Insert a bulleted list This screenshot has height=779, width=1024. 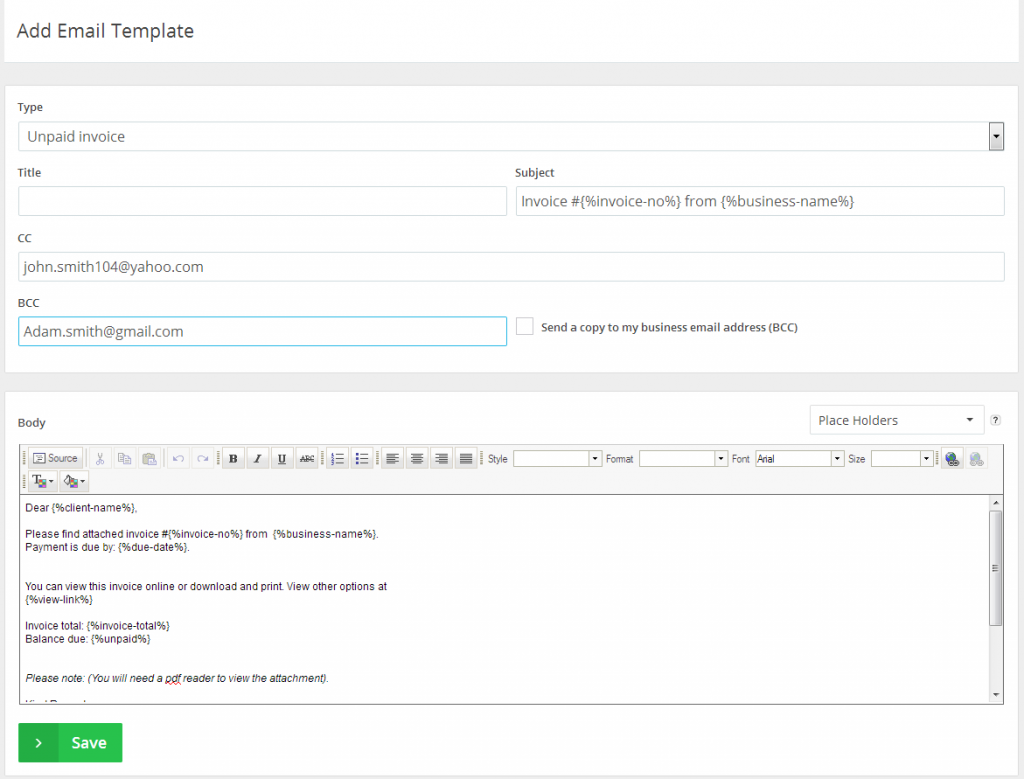[x=361, y=458]
